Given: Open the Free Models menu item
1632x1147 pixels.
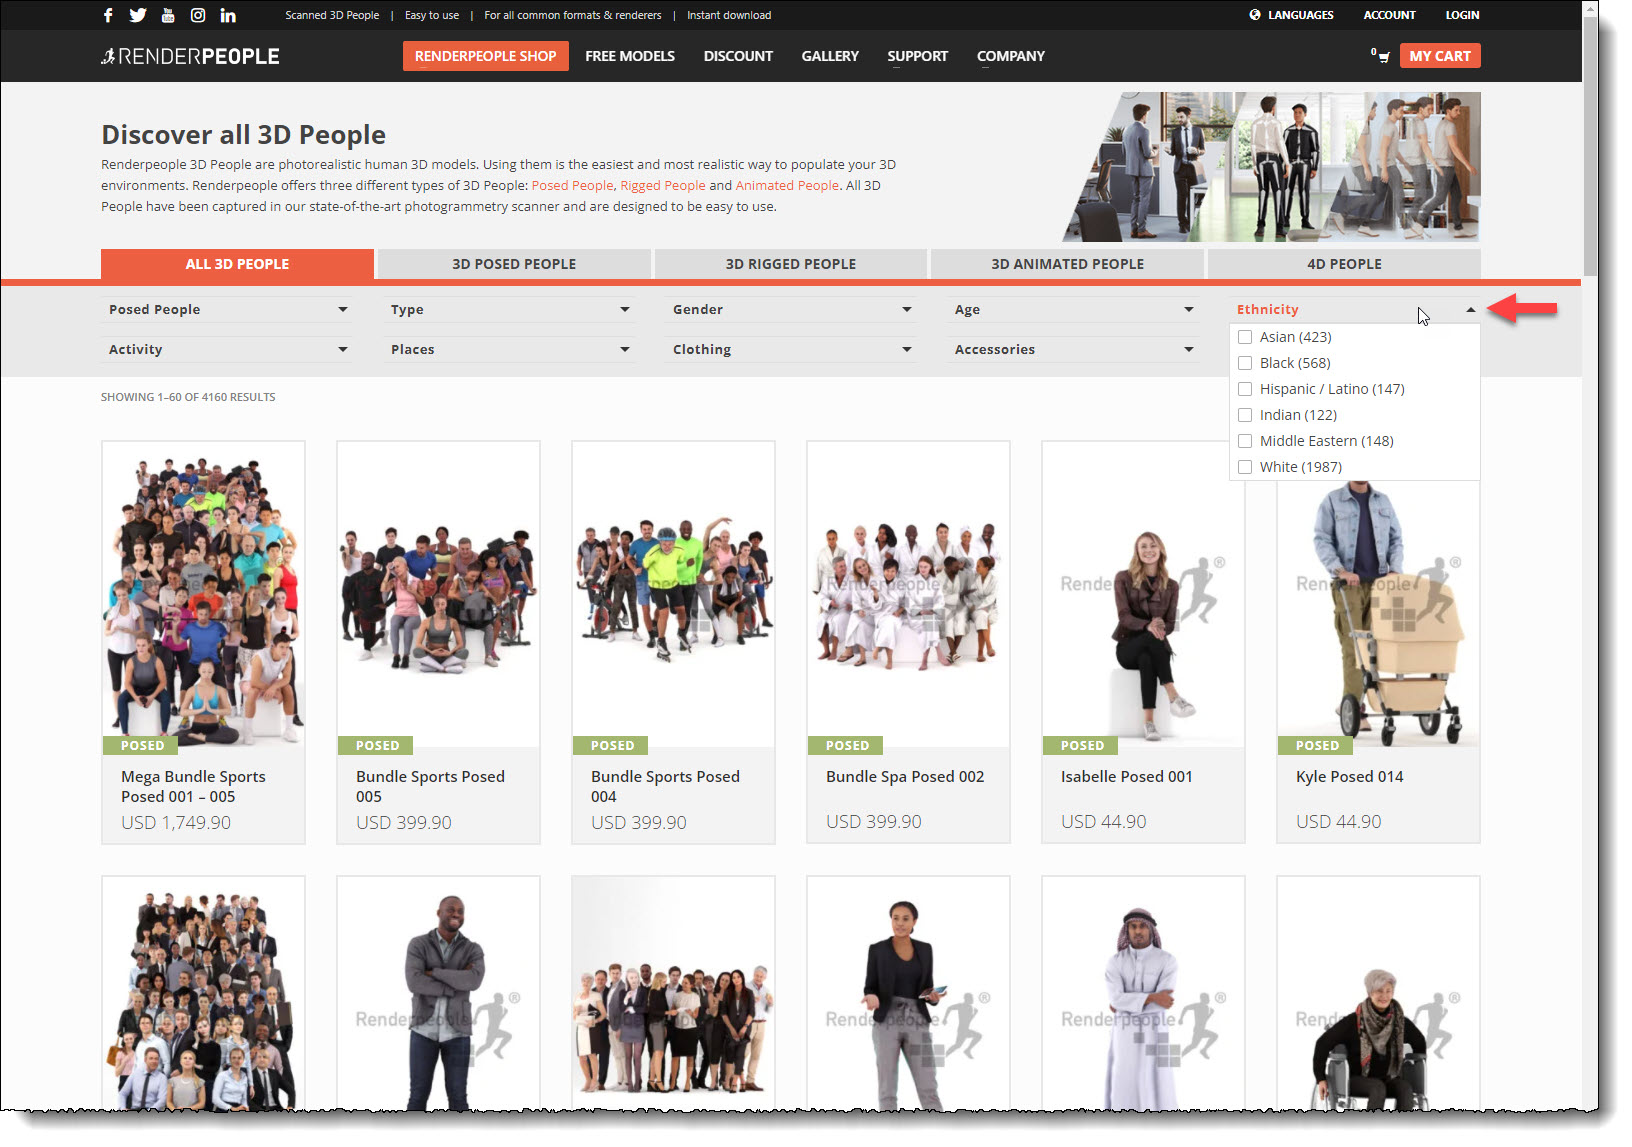Looking at the screenshot, I should tap(630, 56).
